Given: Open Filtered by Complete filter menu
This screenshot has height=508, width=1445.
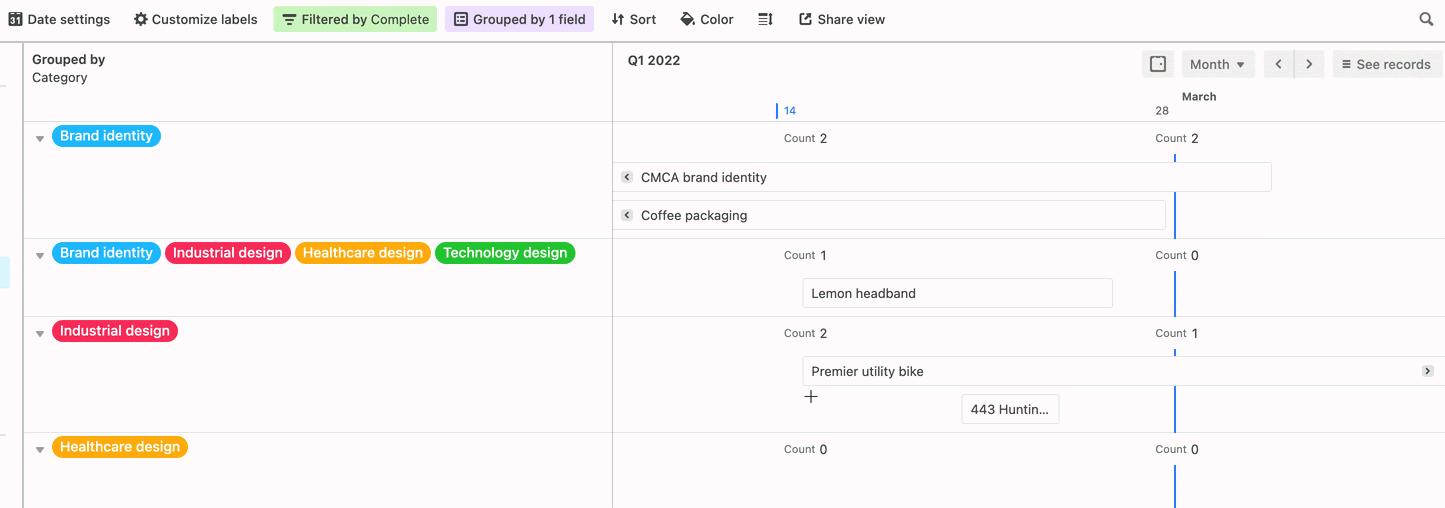Looking at the screenshot, I should tap(355, 19).
